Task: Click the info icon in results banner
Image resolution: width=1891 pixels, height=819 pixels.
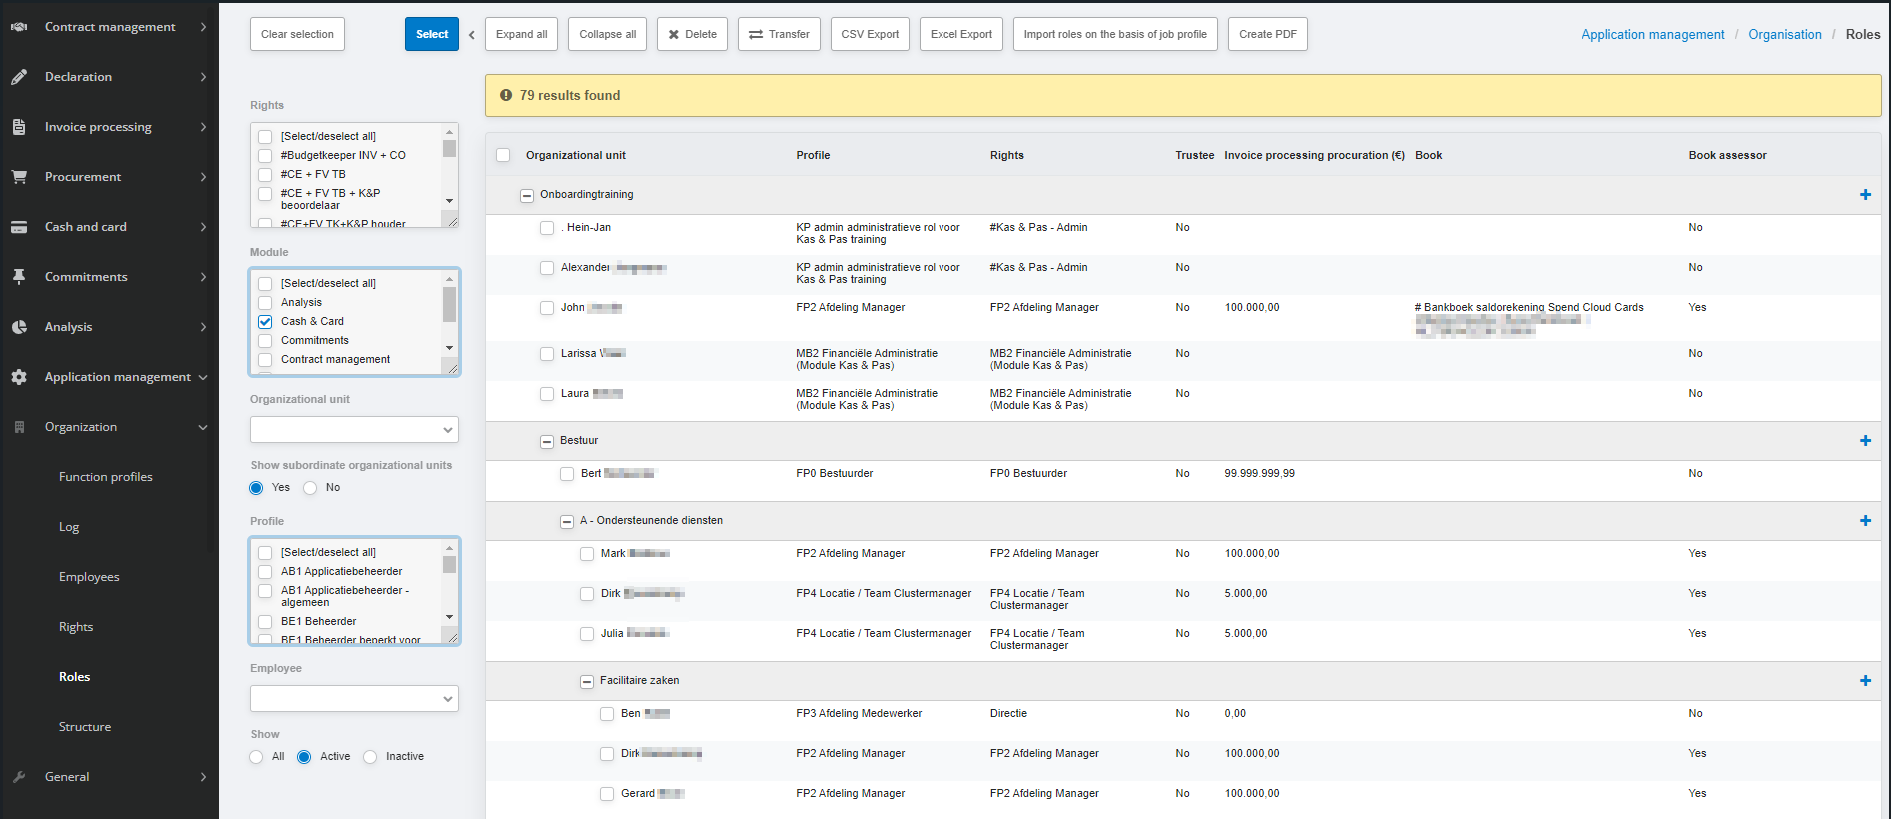Action: (506, 95)
